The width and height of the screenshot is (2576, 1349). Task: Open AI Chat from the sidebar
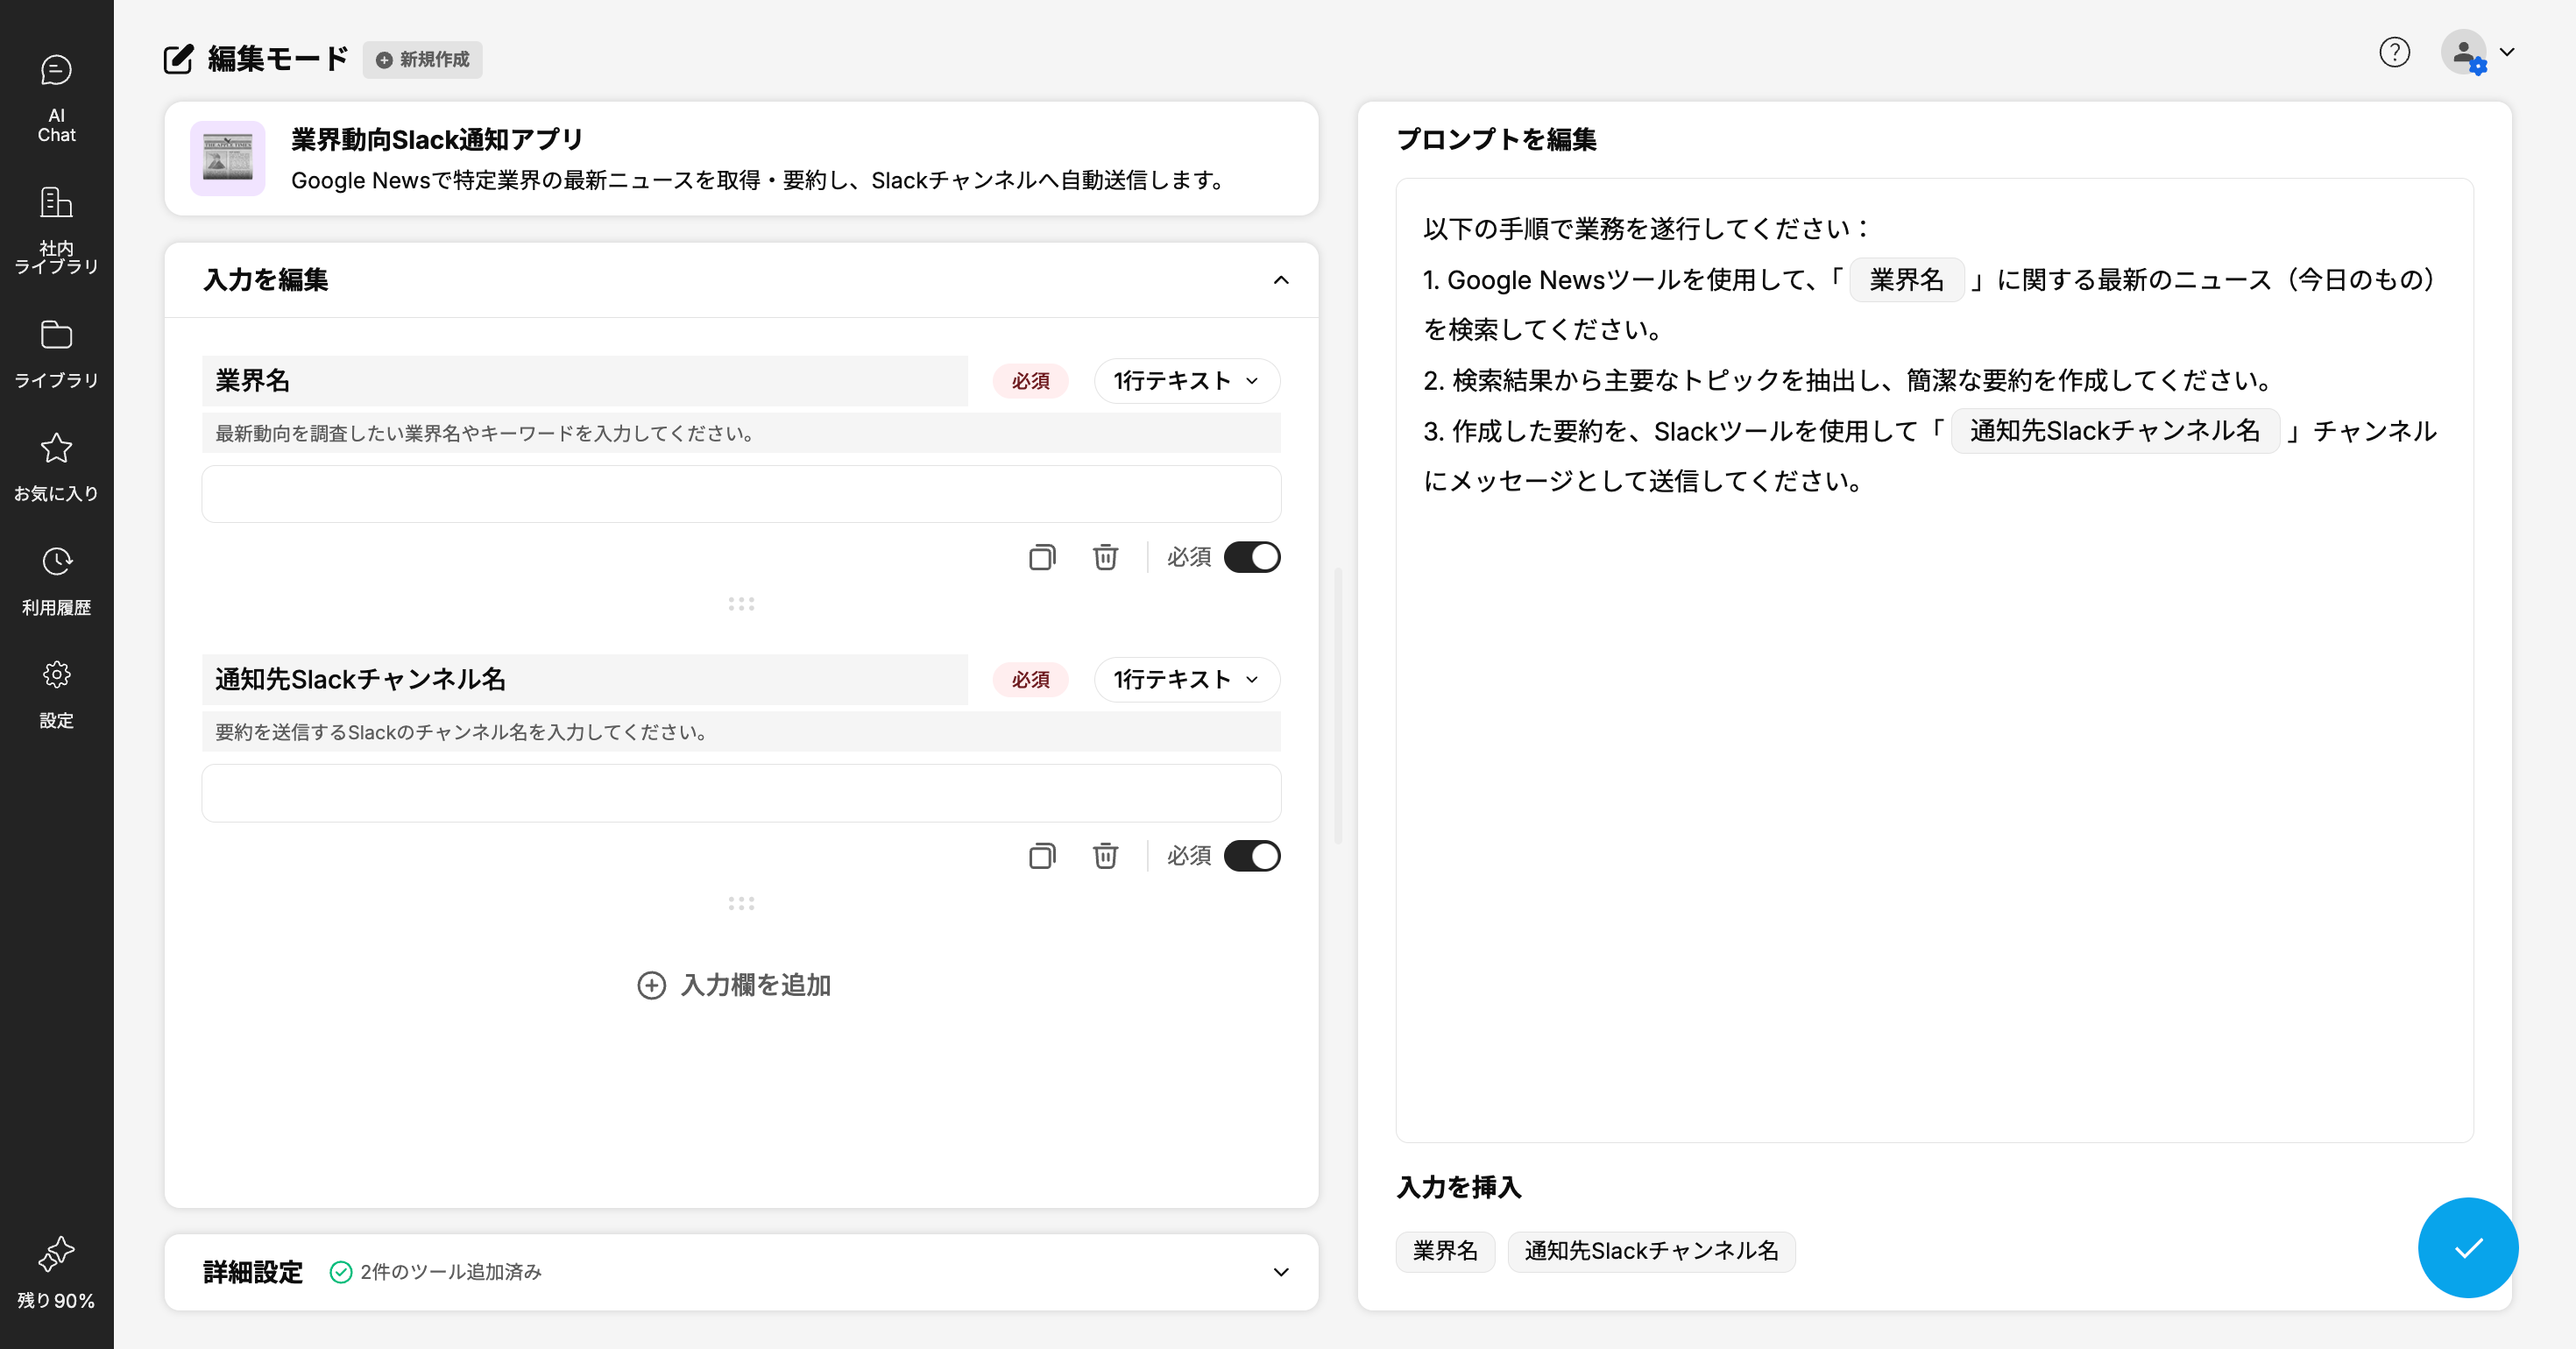tap(56, 97)
